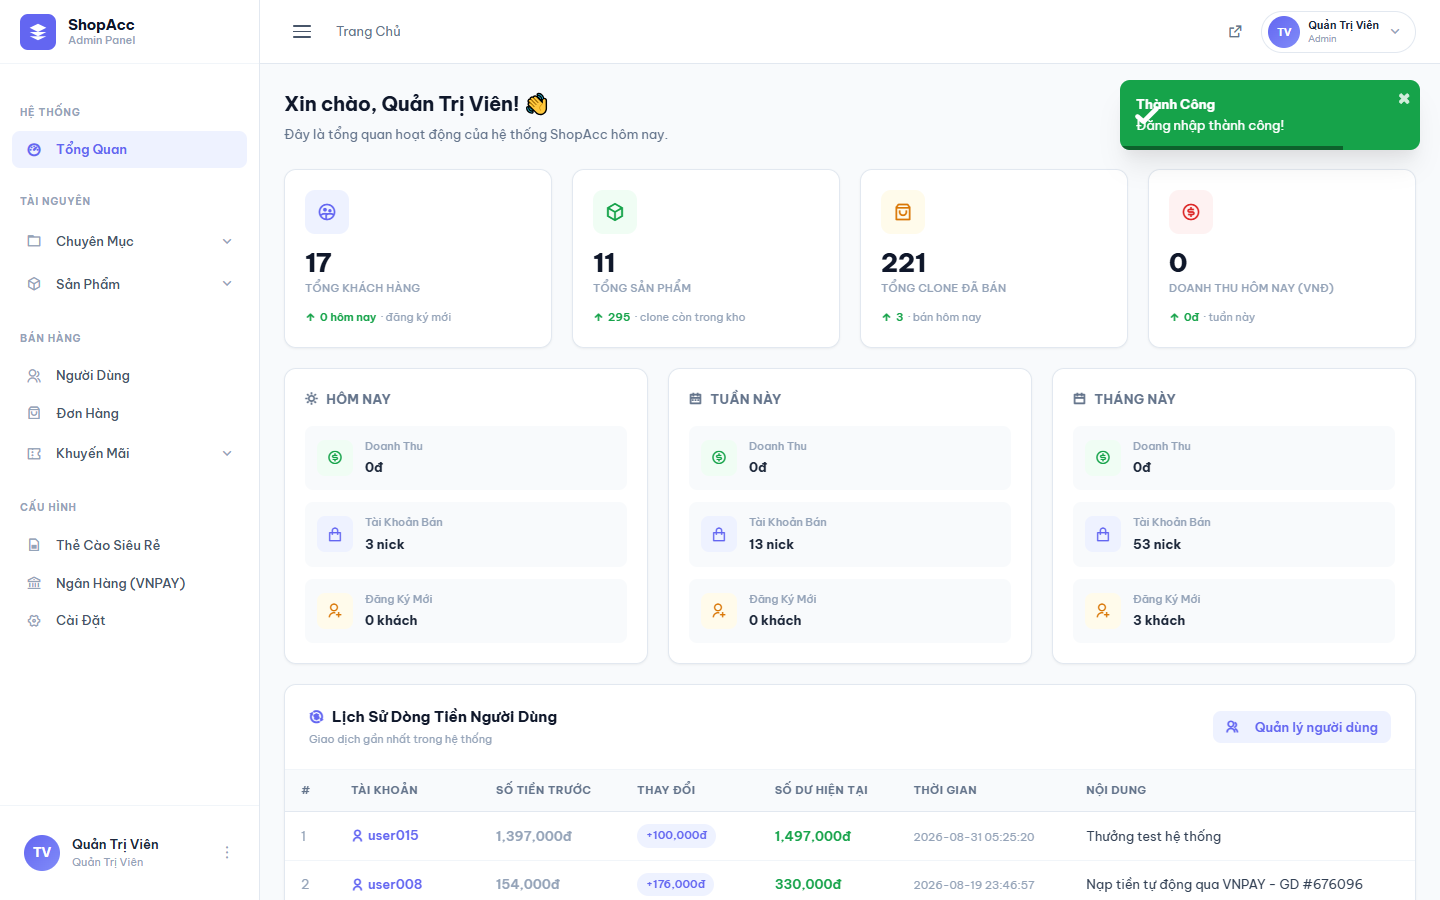The height and width of the screenshot is (900, 1440).
Task: Click the ShopAcc brand name
Action: [101, 25]
